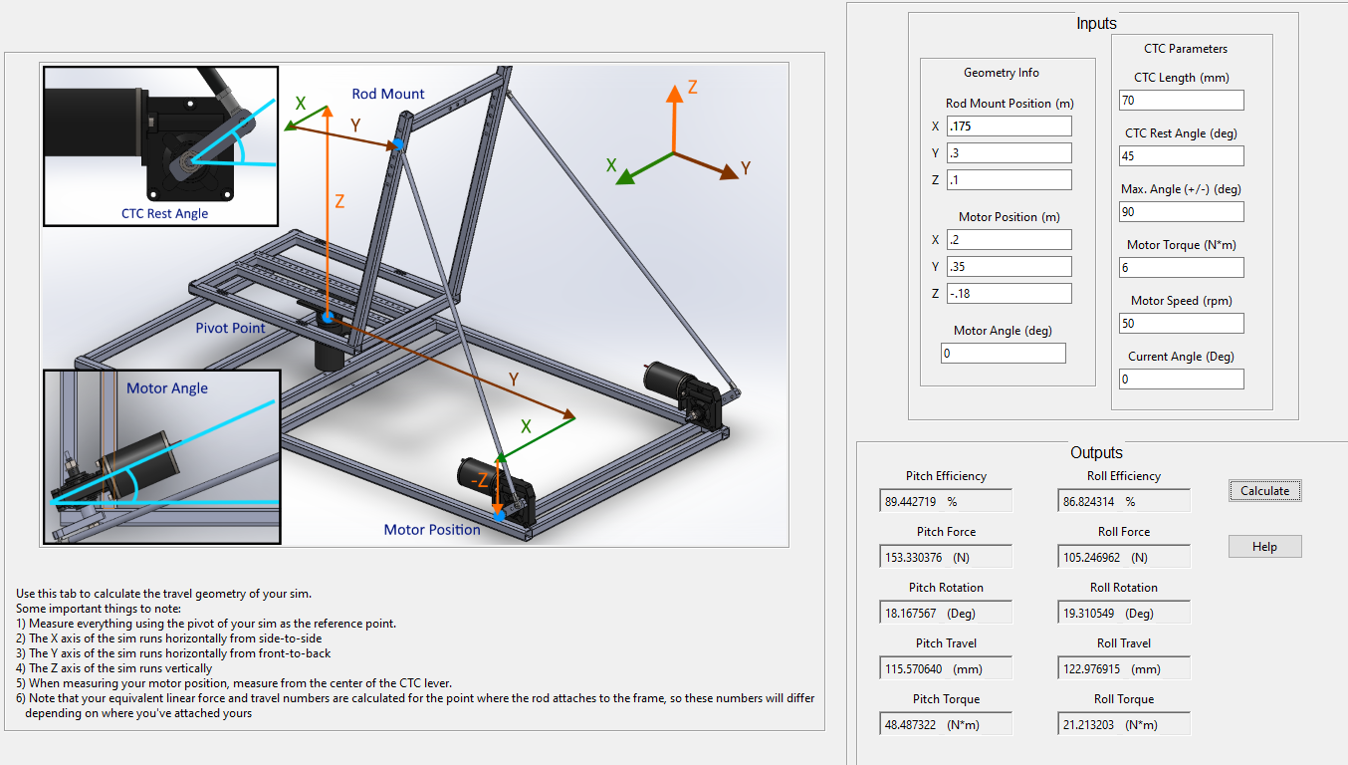Select the Motor Position X field
Viewport: 1348px width, 765px height.
point(1008,240)
